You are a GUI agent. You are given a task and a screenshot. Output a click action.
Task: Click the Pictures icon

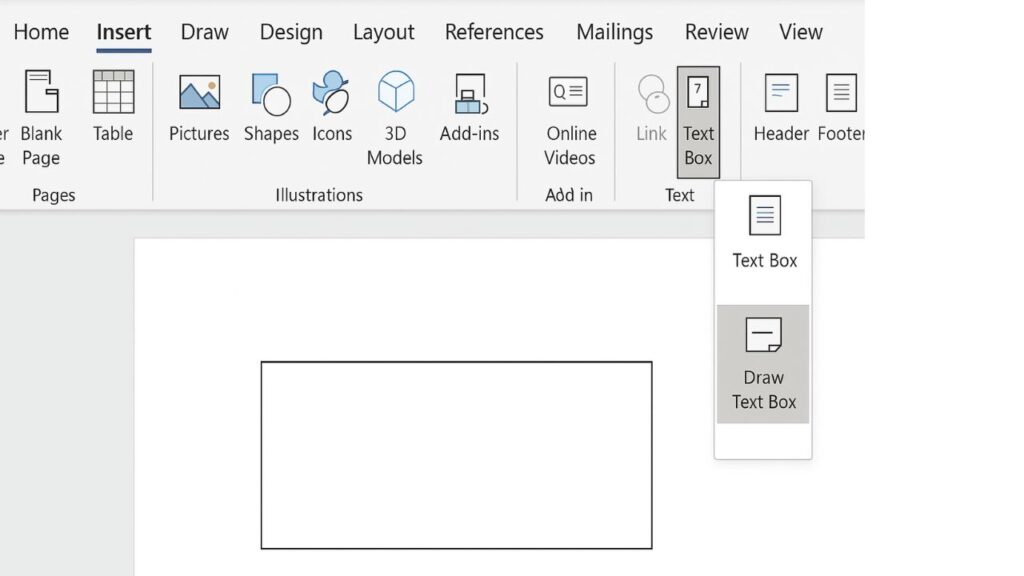199,106
